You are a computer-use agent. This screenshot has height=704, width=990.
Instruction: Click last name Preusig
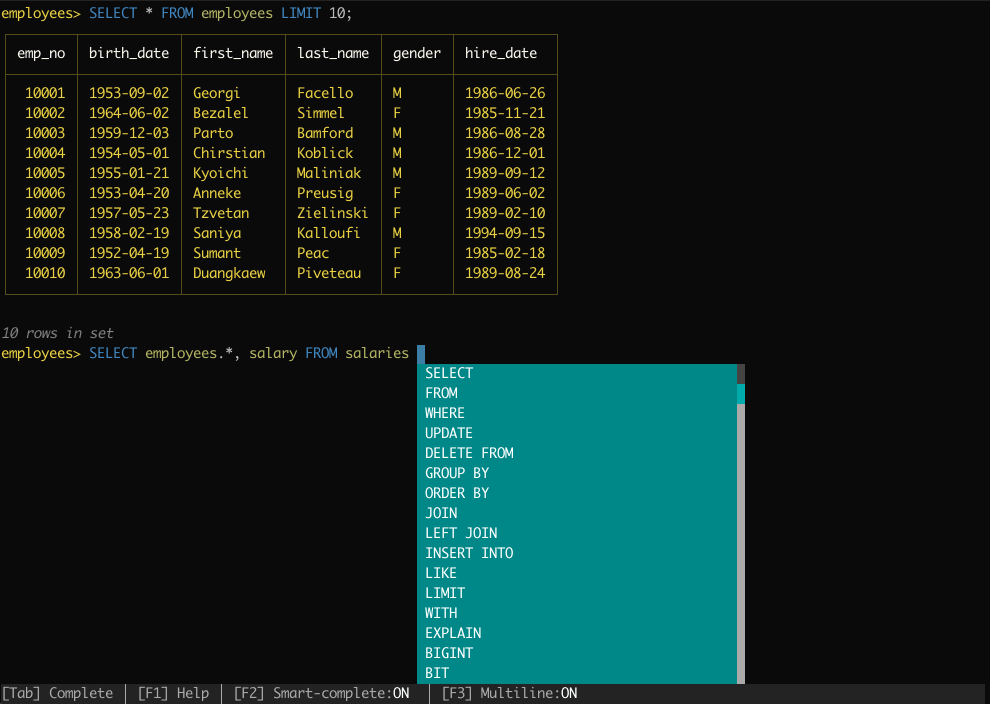click(x=325, y=193)
